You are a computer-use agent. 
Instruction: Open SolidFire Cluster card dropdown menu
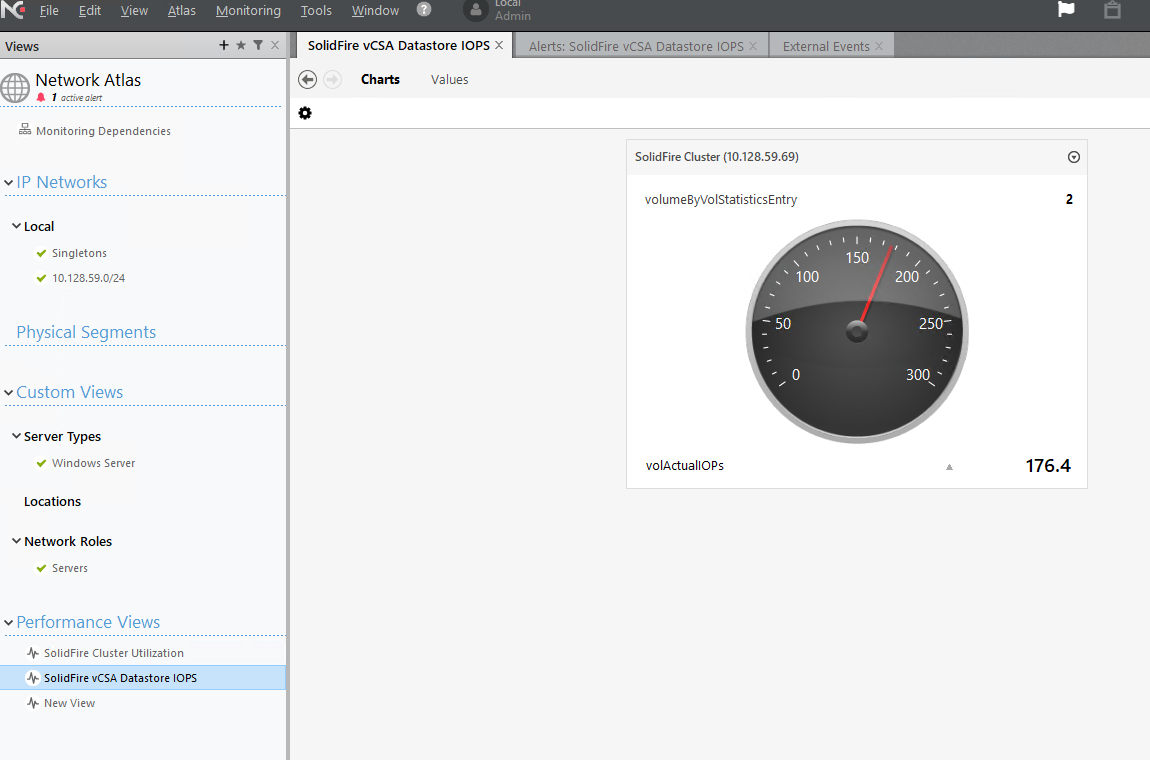pos(1074,157)
